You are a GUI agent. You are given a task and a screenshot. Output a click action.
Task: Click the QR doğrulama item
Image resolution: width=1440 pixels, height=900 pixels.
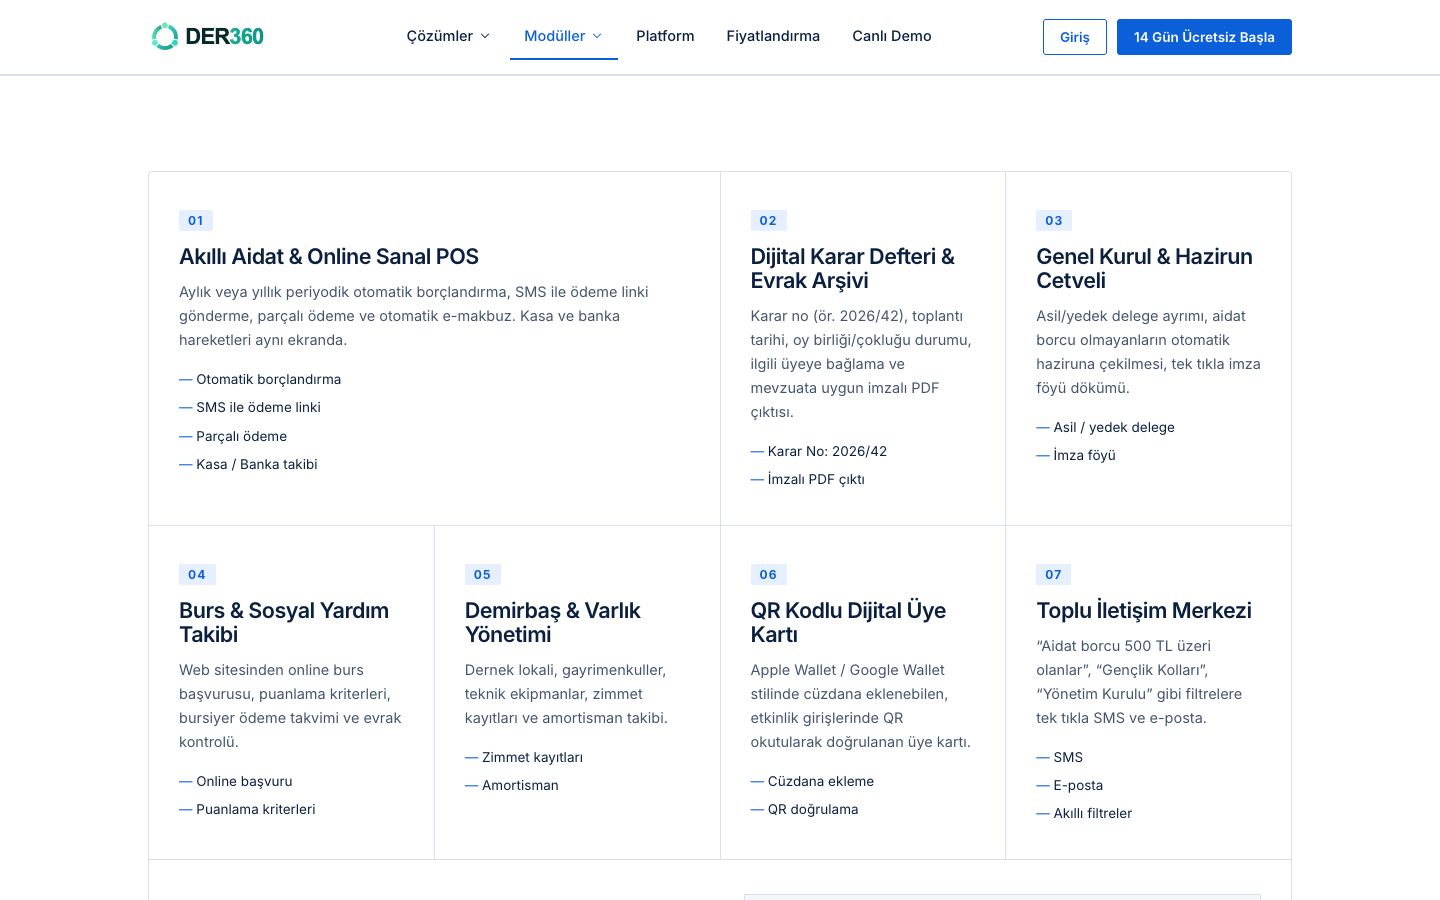(804, 809)
